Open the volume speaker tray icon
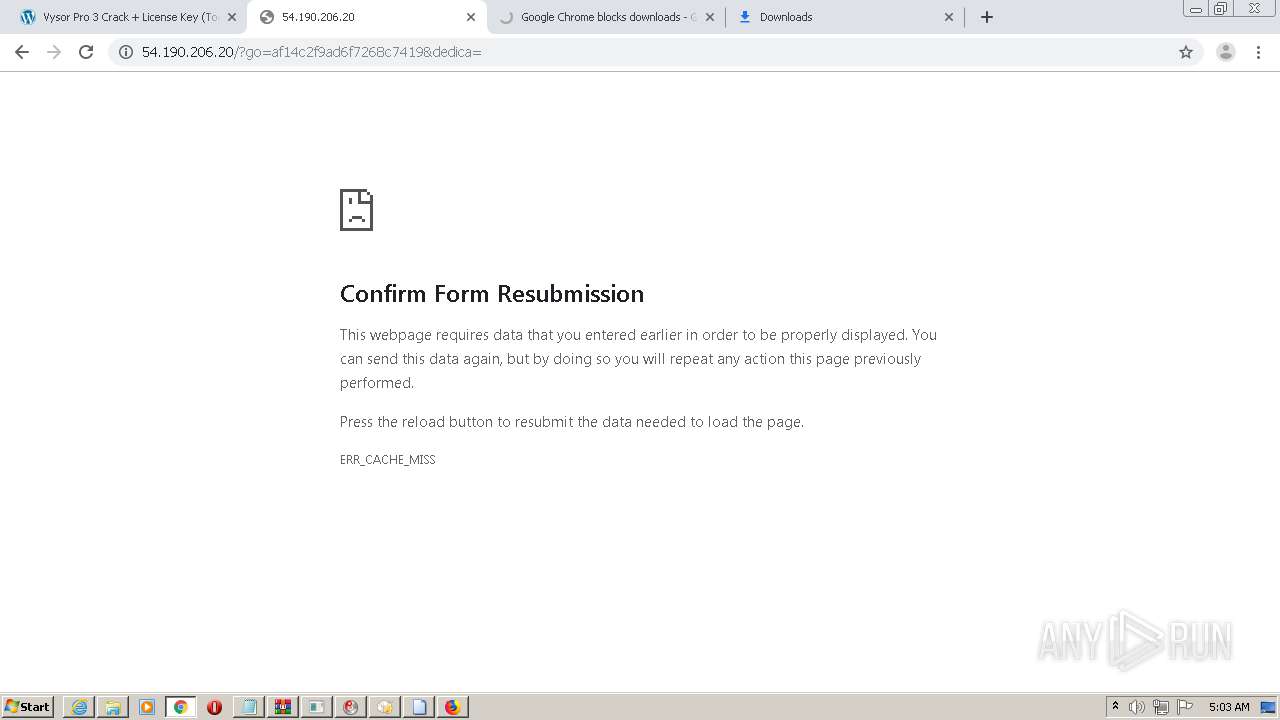Image resolution: width=1280 pixels, height=720 pixels. pos(1137,707)
